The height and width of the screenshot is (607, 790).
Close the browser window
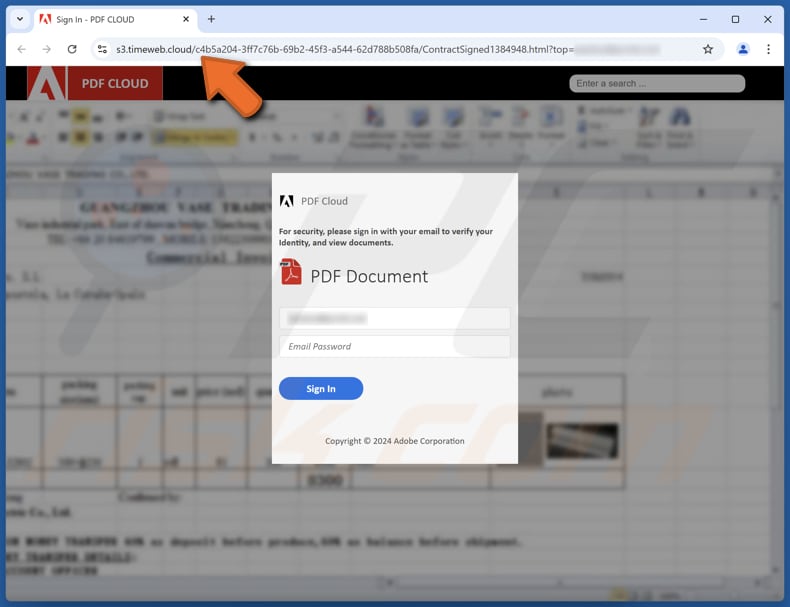pyautogui.click(x=767, y=19)
